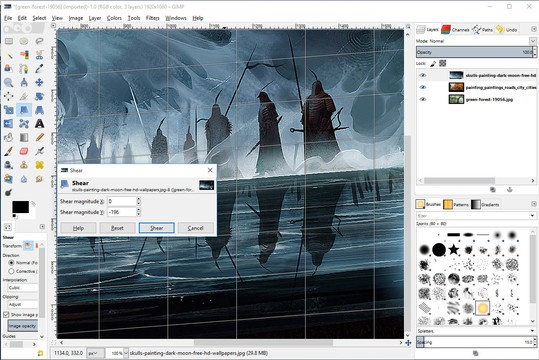Select the Foreground Select tool
Viewport: 539px width, 360px height.
point(9,69)
